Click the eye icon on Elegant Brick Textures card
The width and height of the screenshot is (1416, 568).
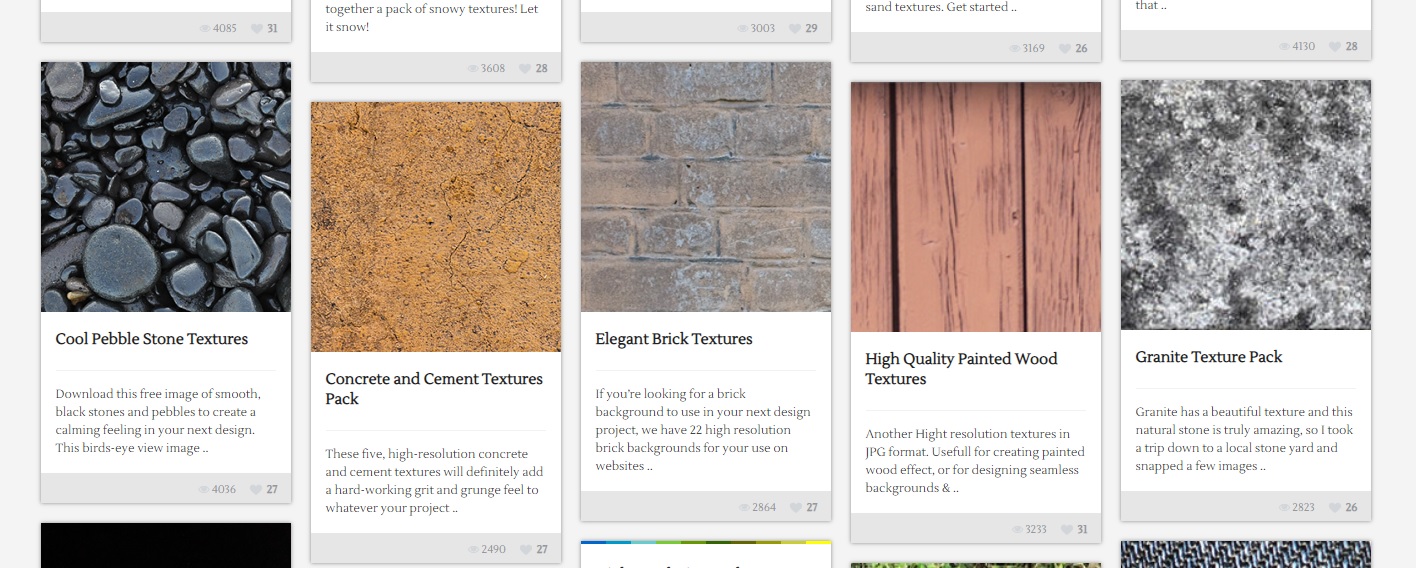click(x=744, y=508)
